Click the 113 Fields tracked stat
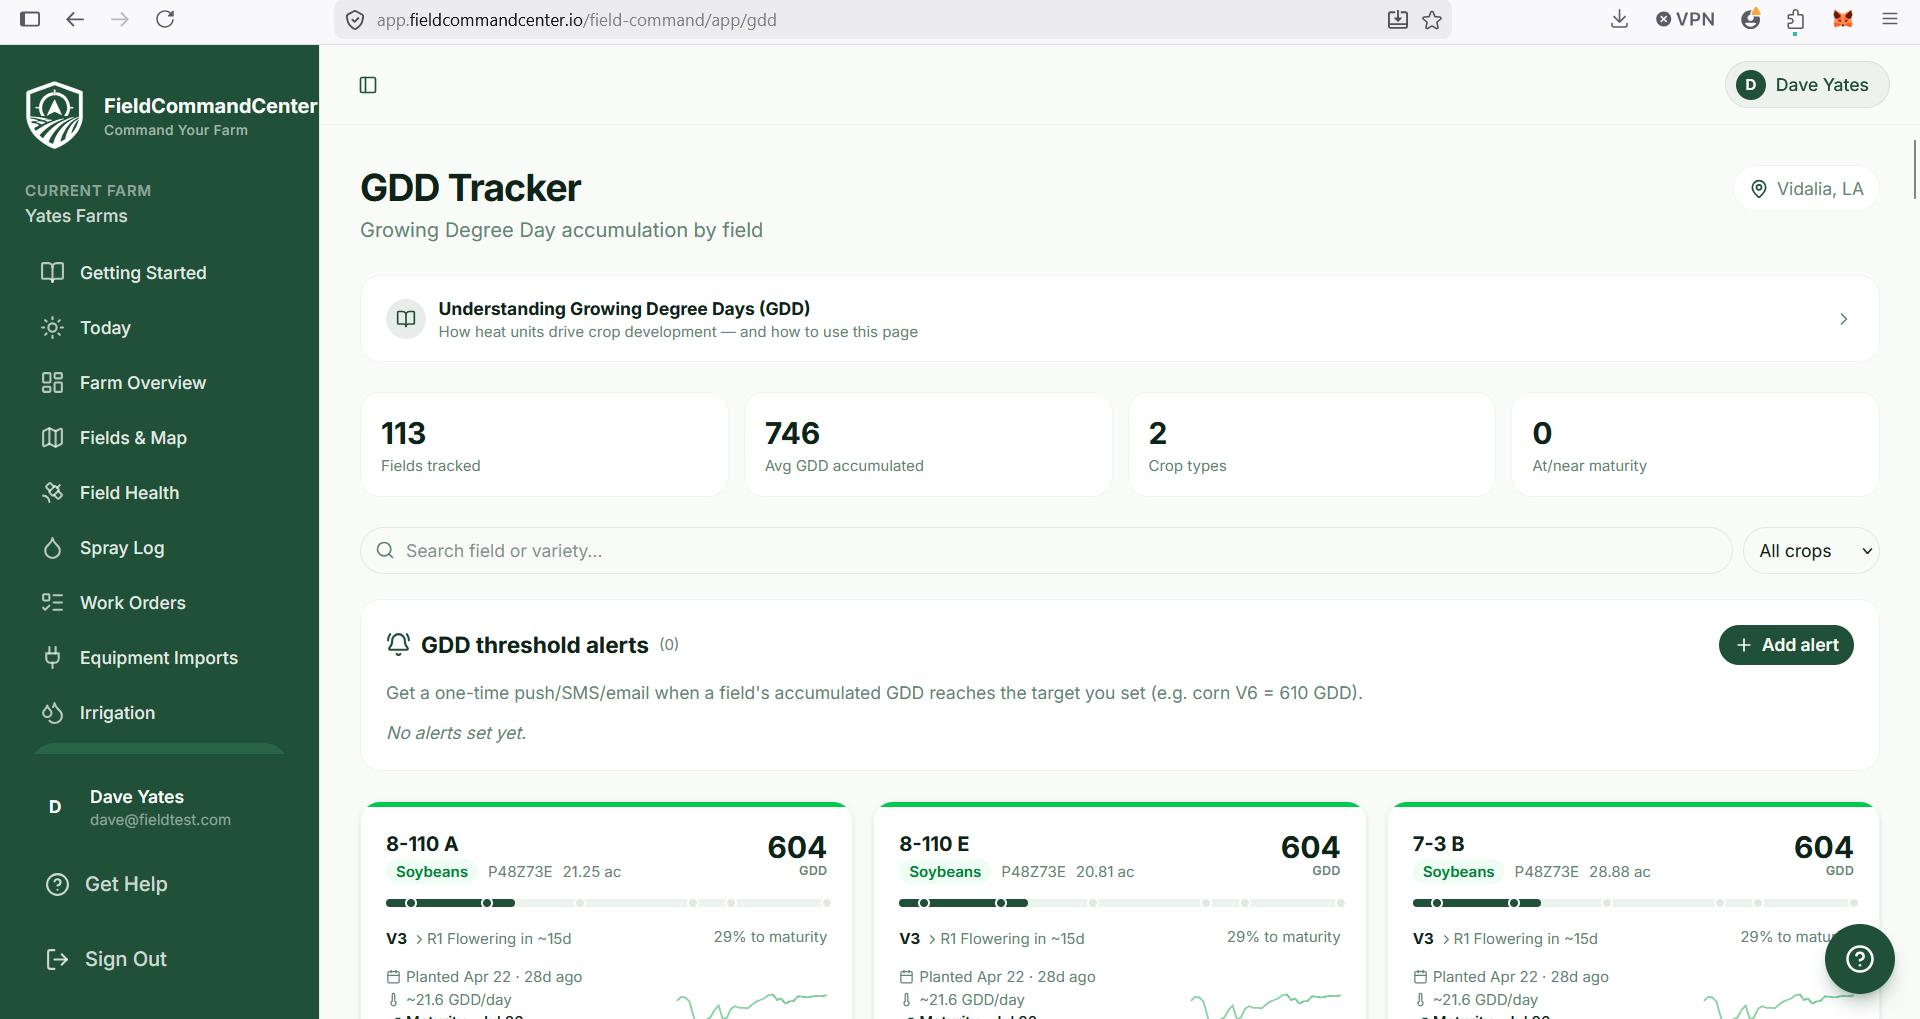The width and height of the screenshot is (1920, 1019). 544,445
